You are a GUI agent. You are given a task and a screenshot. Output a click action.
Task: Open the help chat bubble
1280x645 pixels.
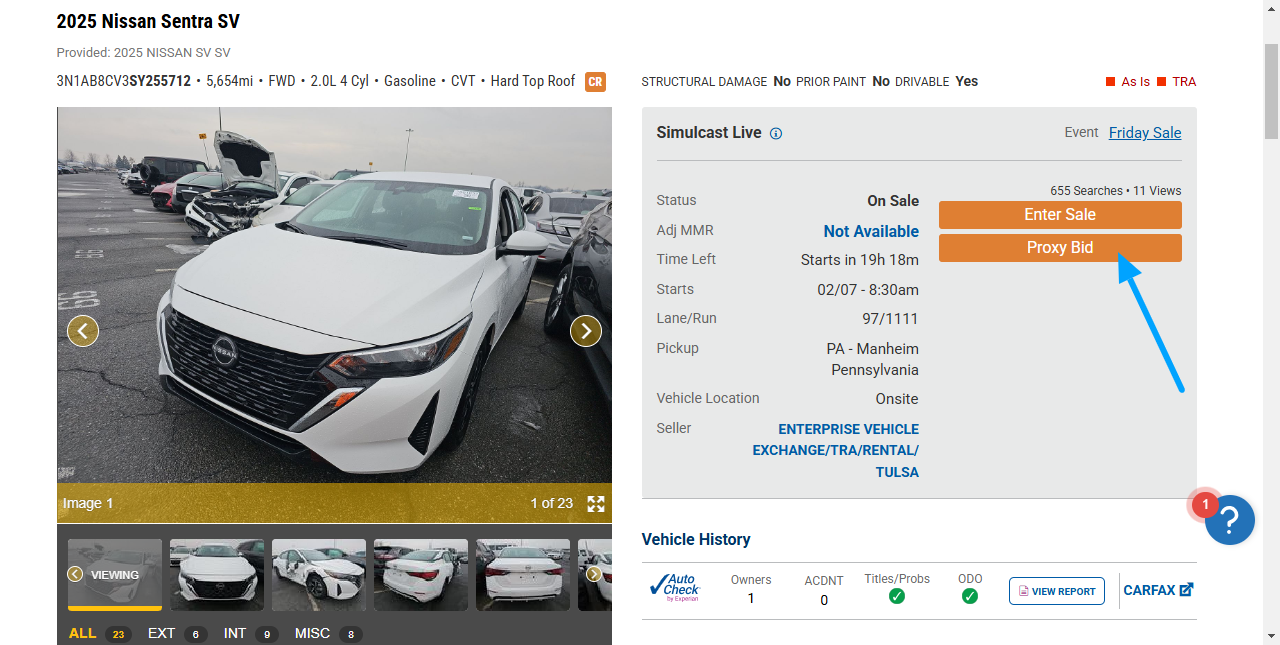point(1229,520)
